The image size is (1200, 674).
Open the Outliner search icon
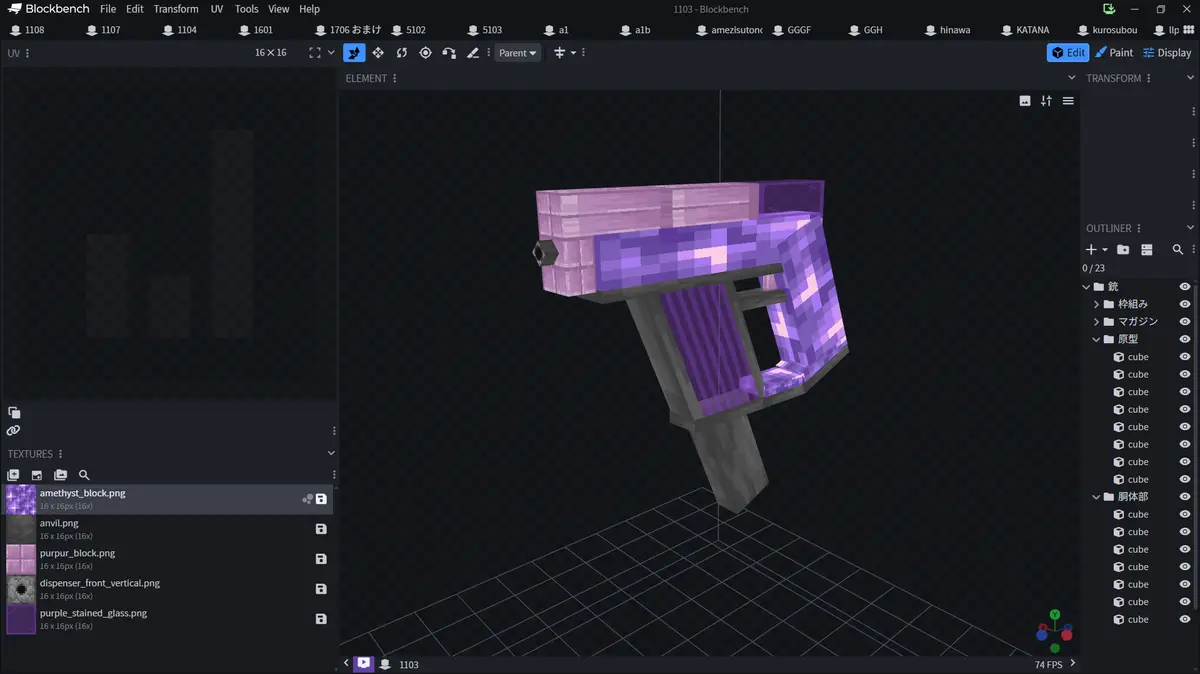(x=1177, y=249)
